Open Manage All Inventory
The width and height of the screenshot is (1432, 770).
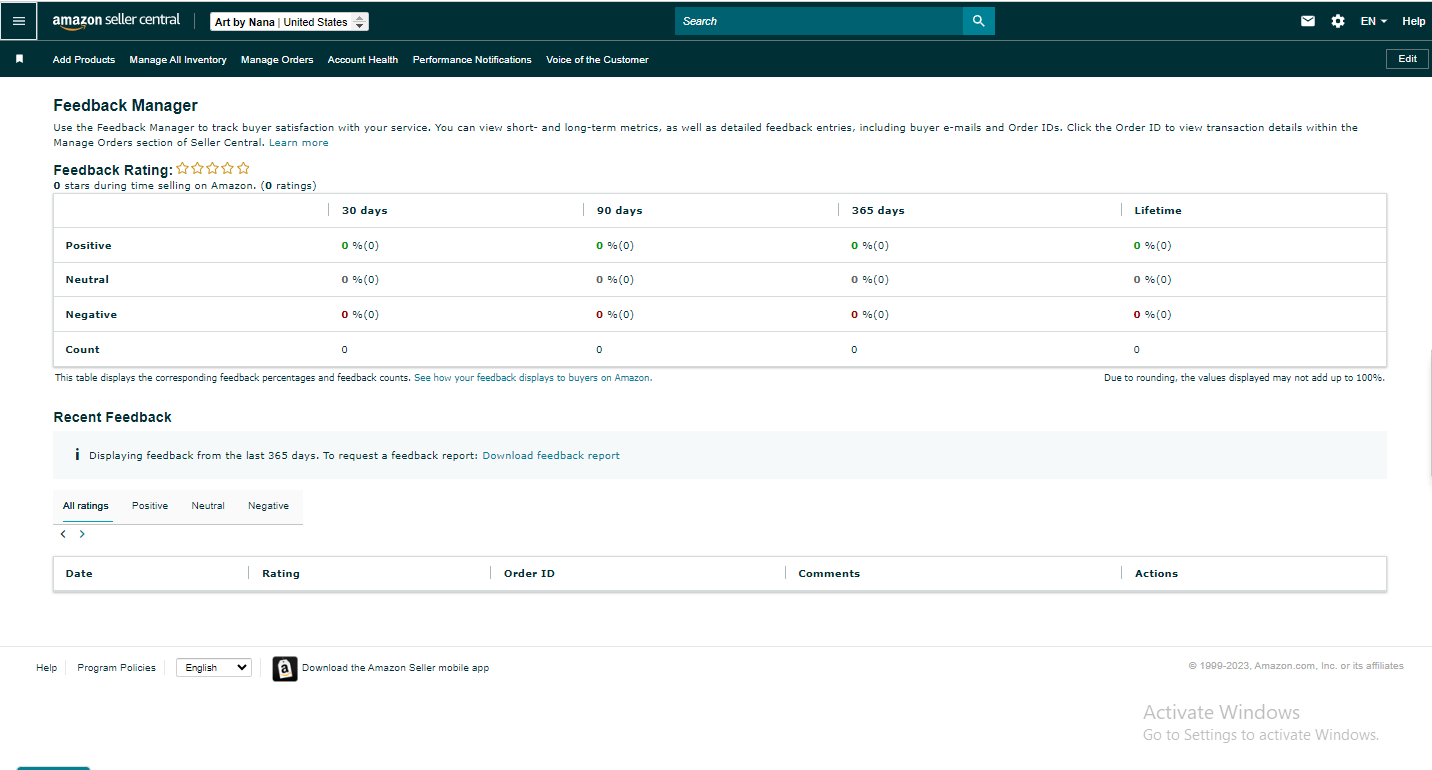(x=178, y=60)
